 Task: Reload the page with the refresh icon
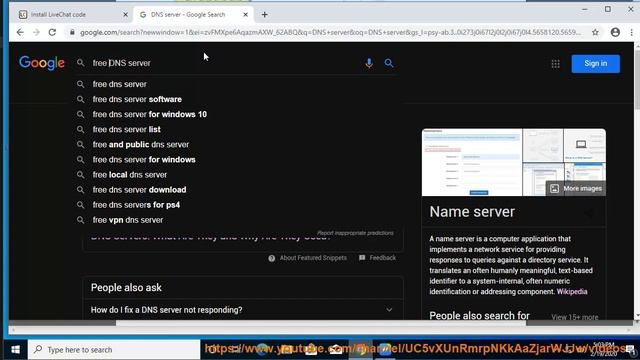tap(52, 32)
